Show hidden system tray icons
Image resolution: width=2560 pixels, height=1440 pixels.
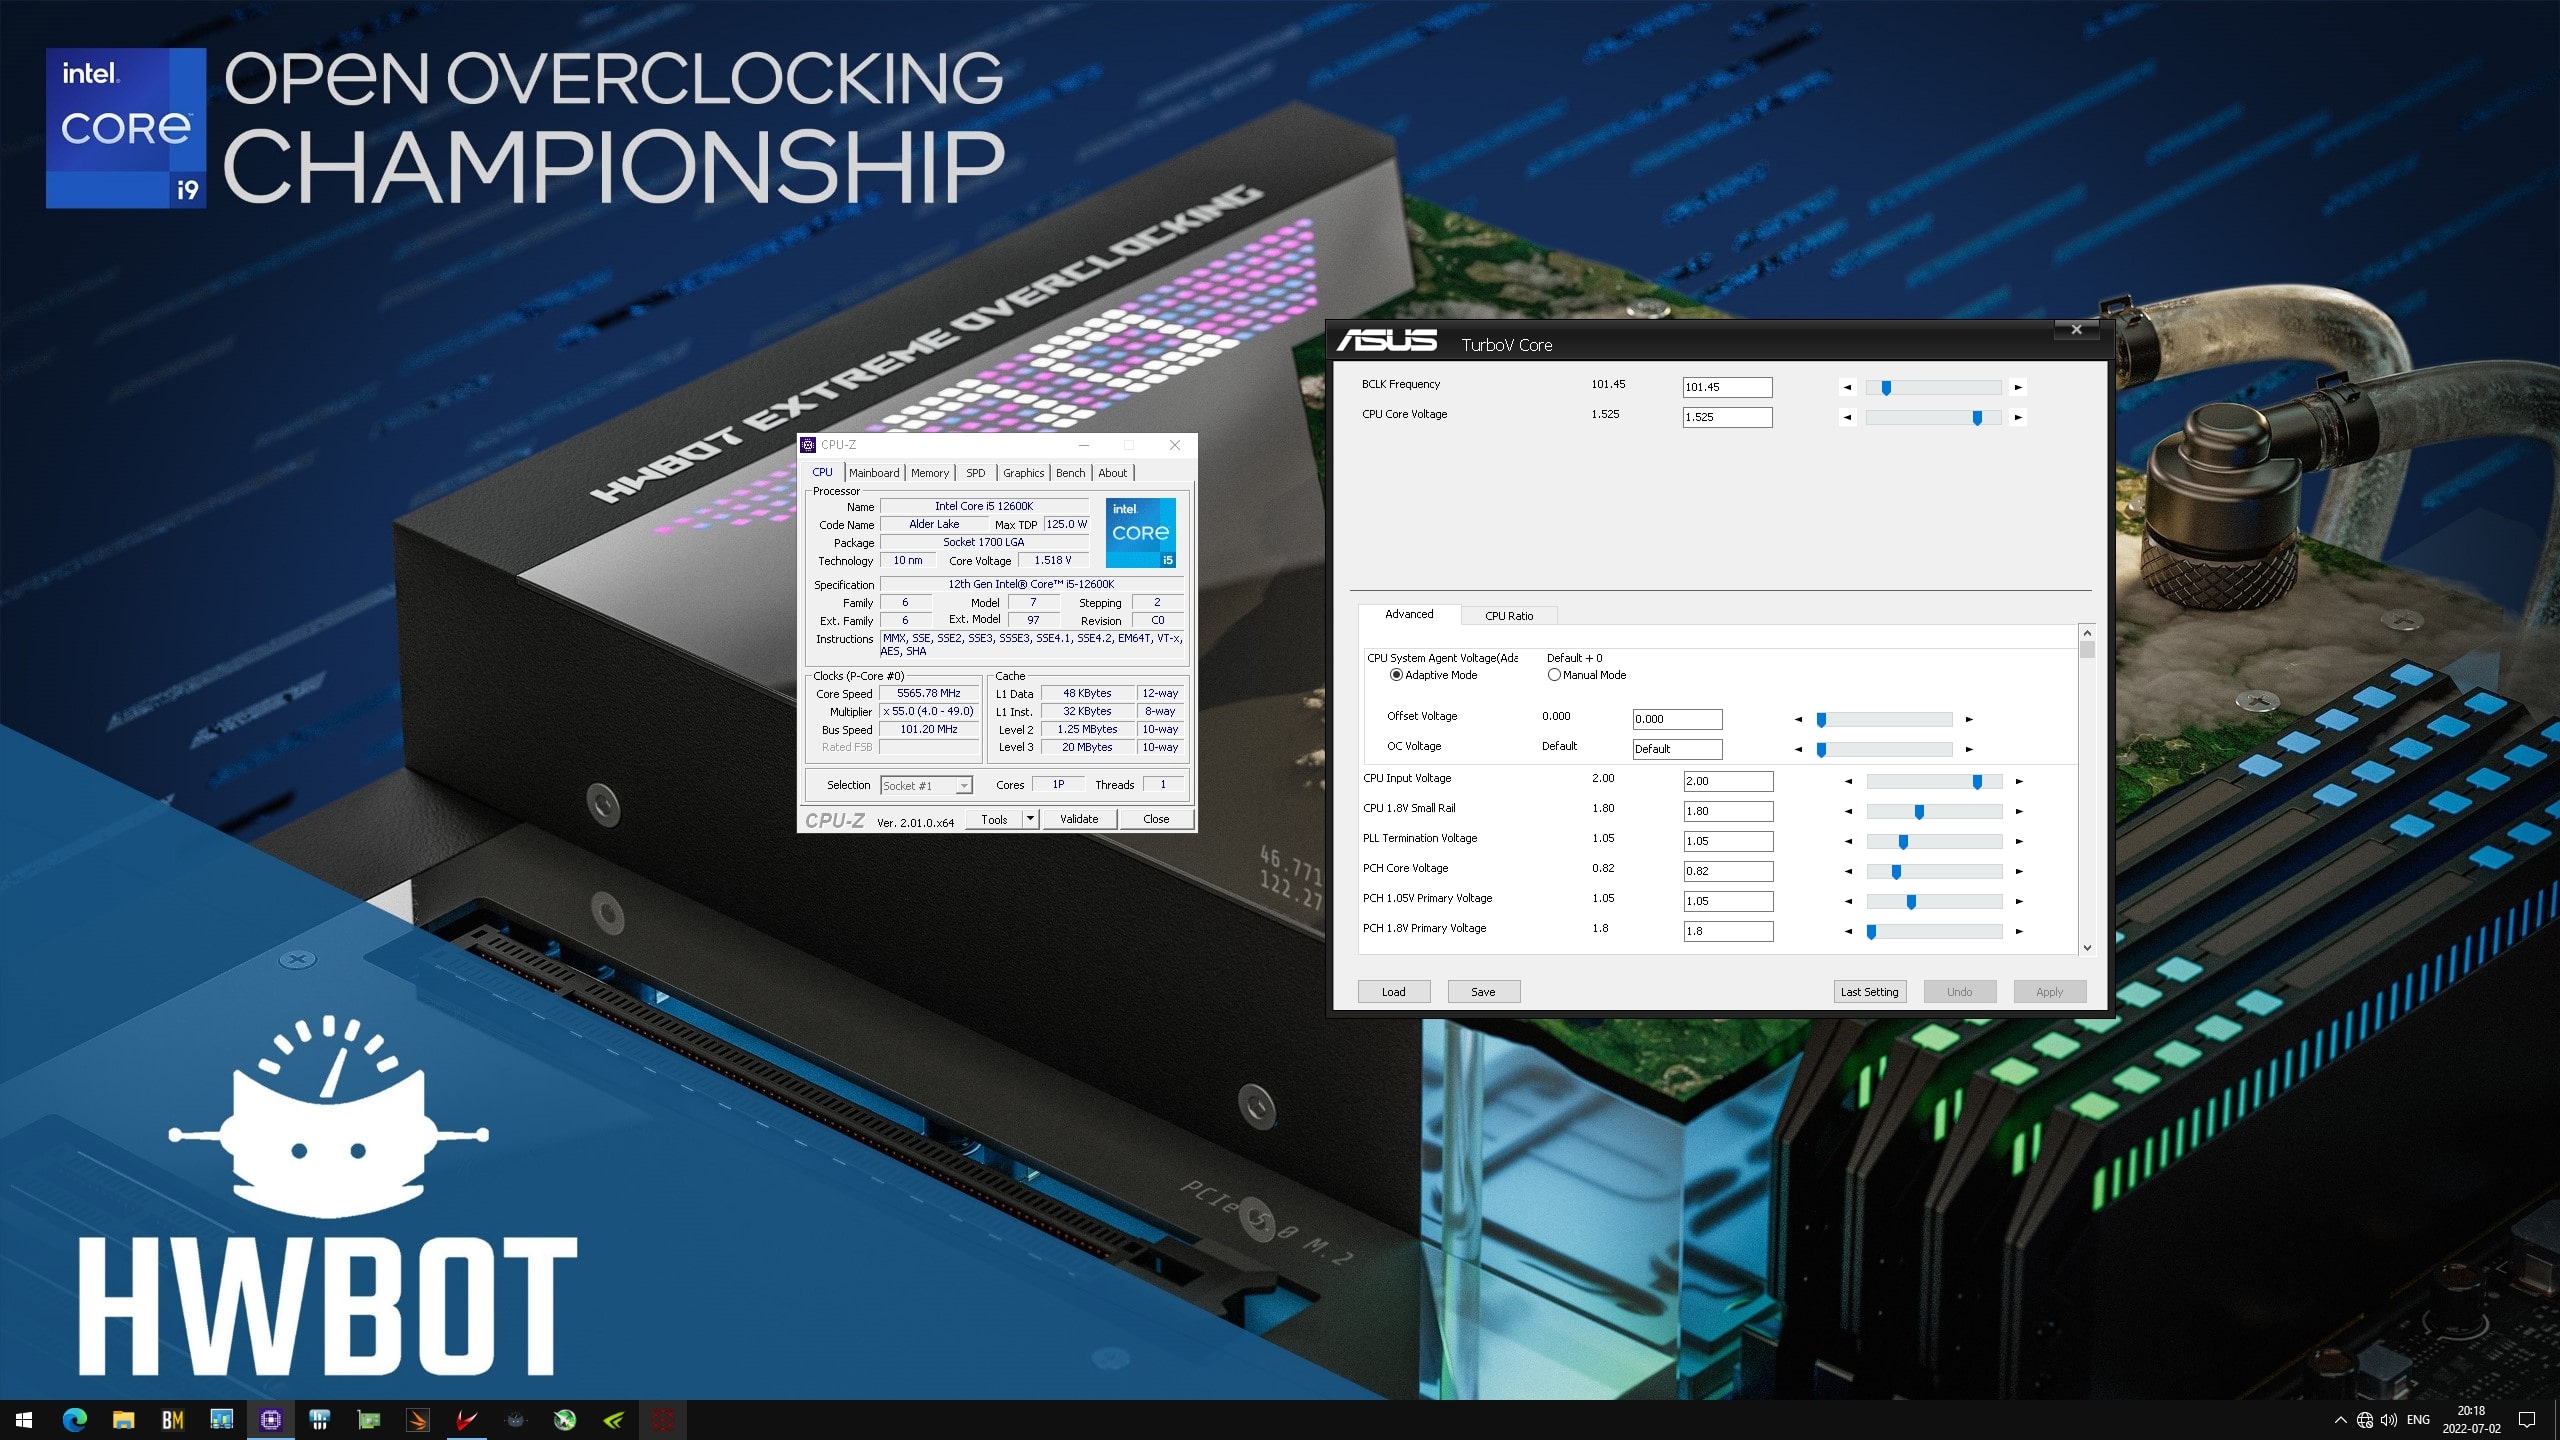(x=2340, y=1420)
